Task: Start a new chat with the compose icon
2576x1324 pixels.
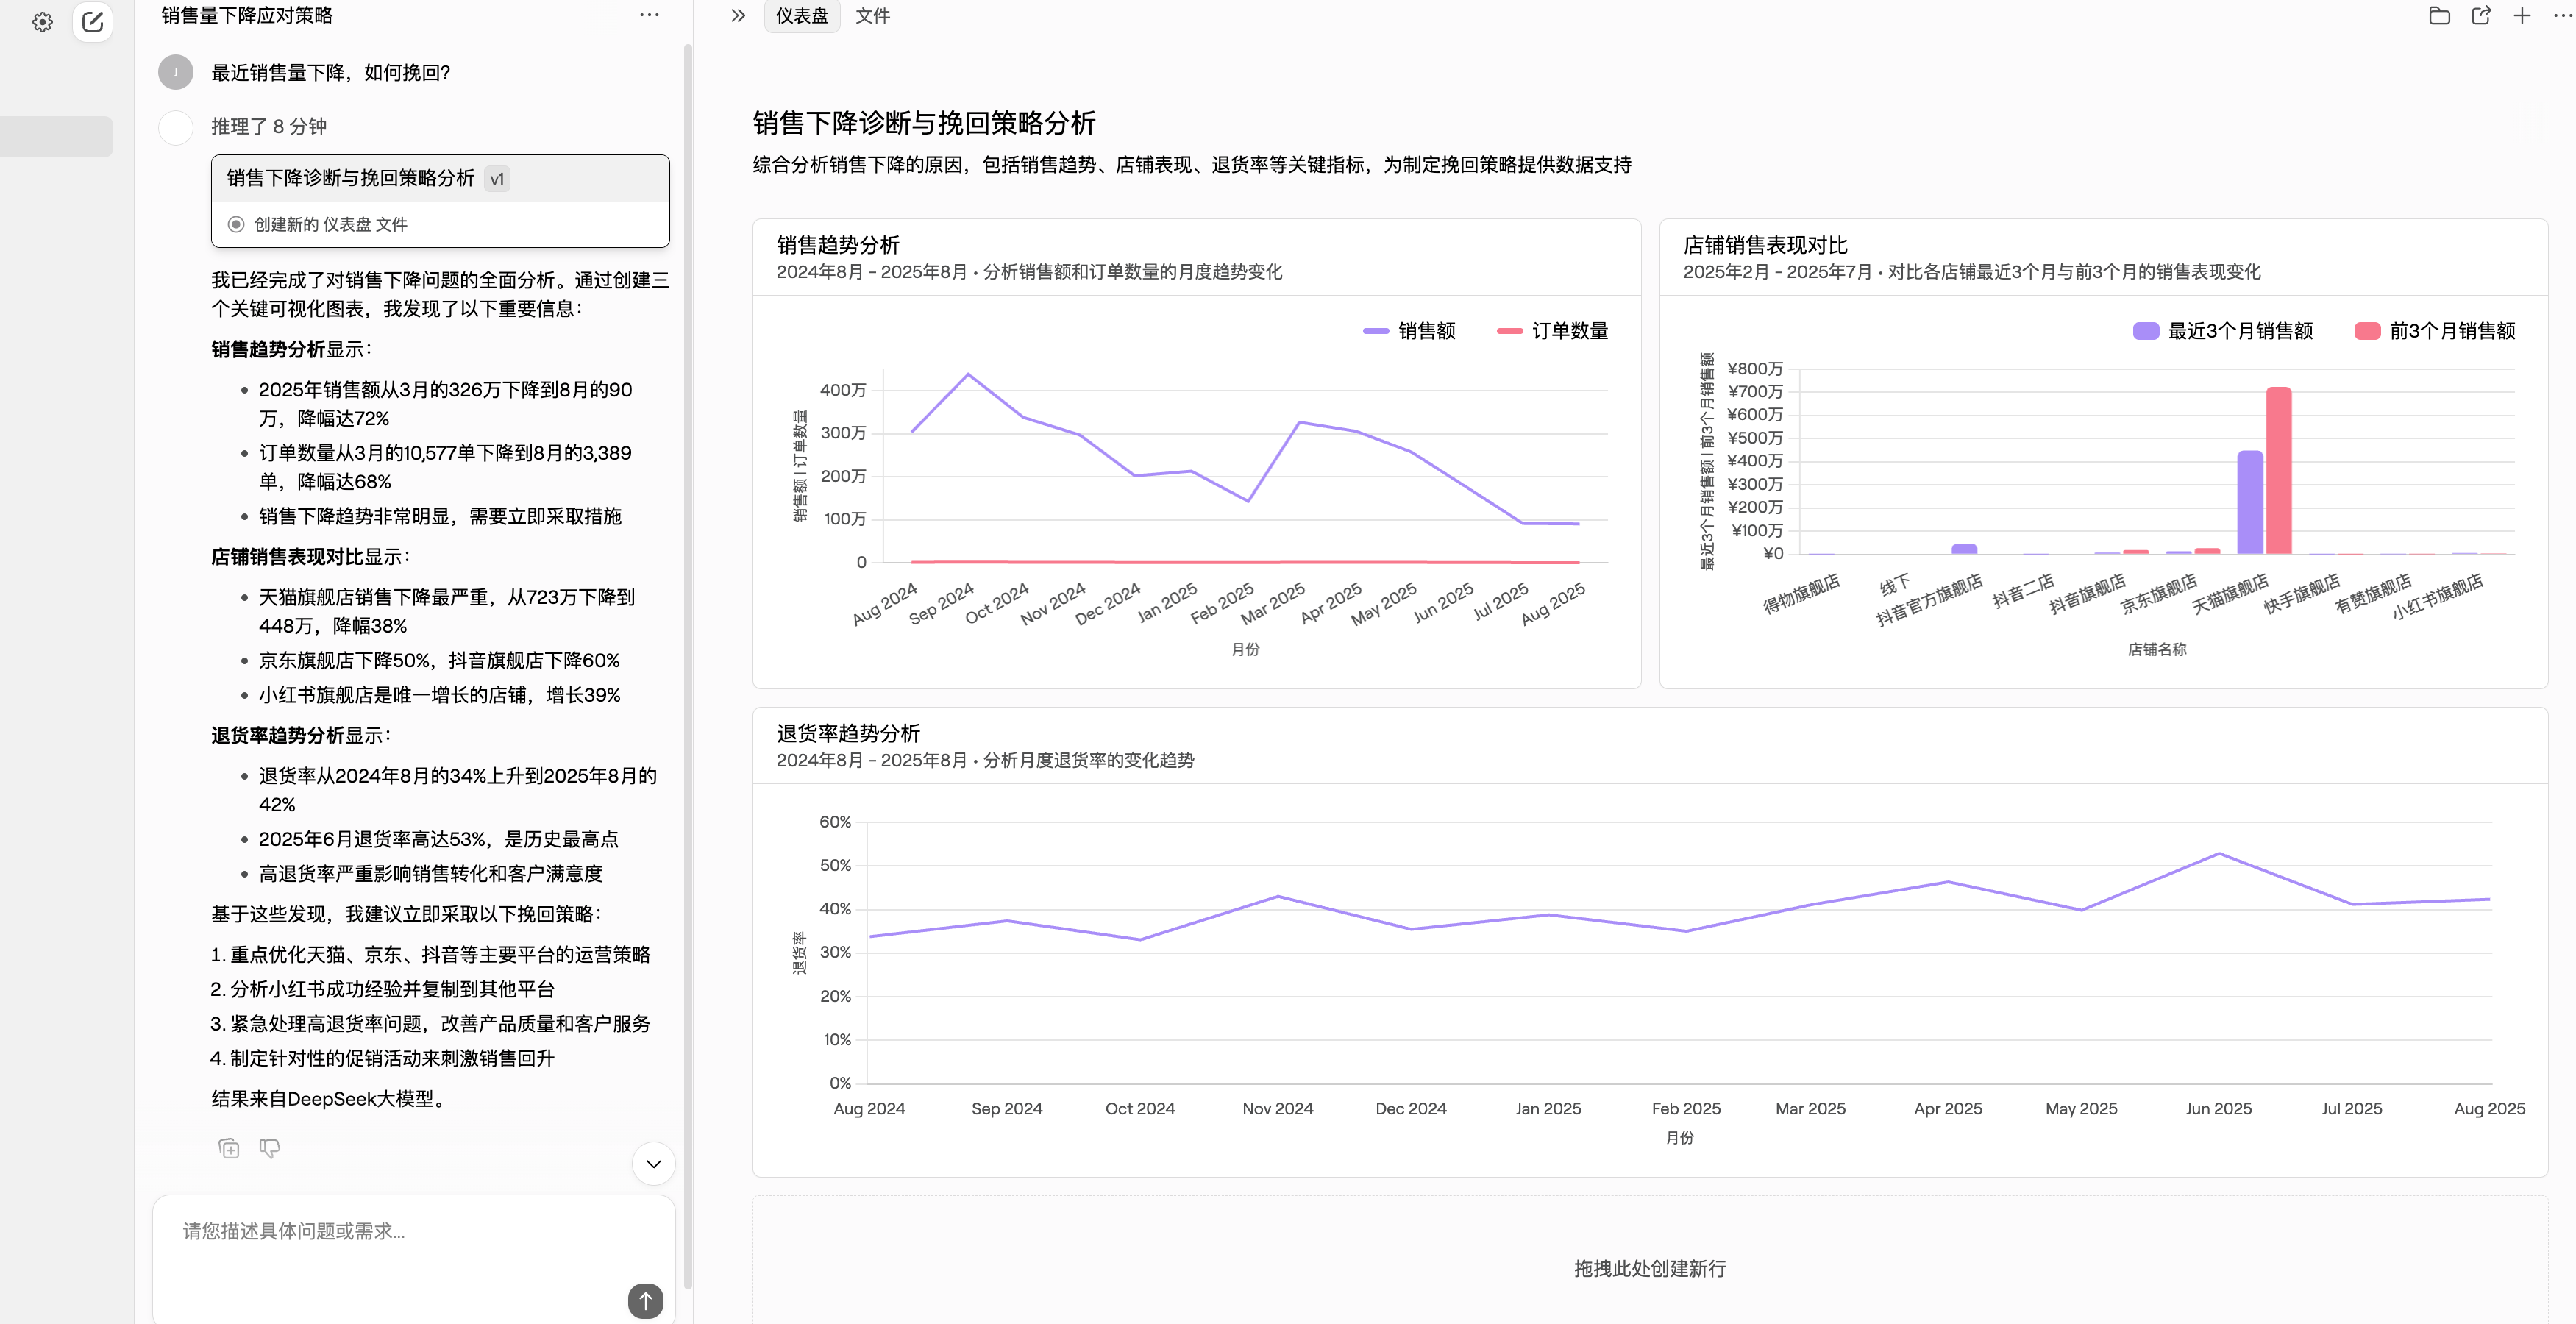Action: (93, 21)
